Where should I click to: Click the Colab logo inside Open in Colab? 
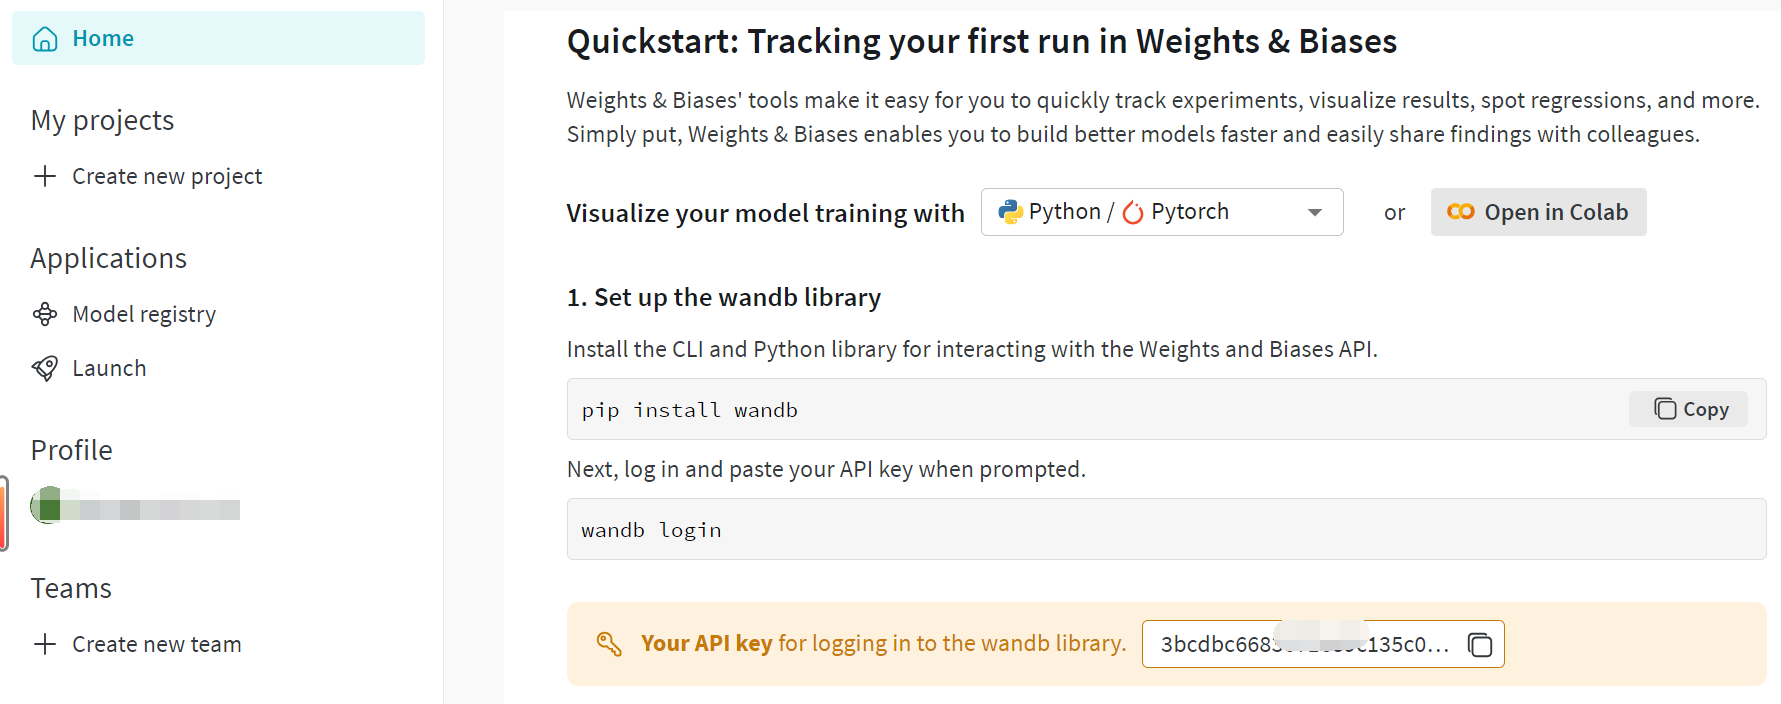point(1461,212)
